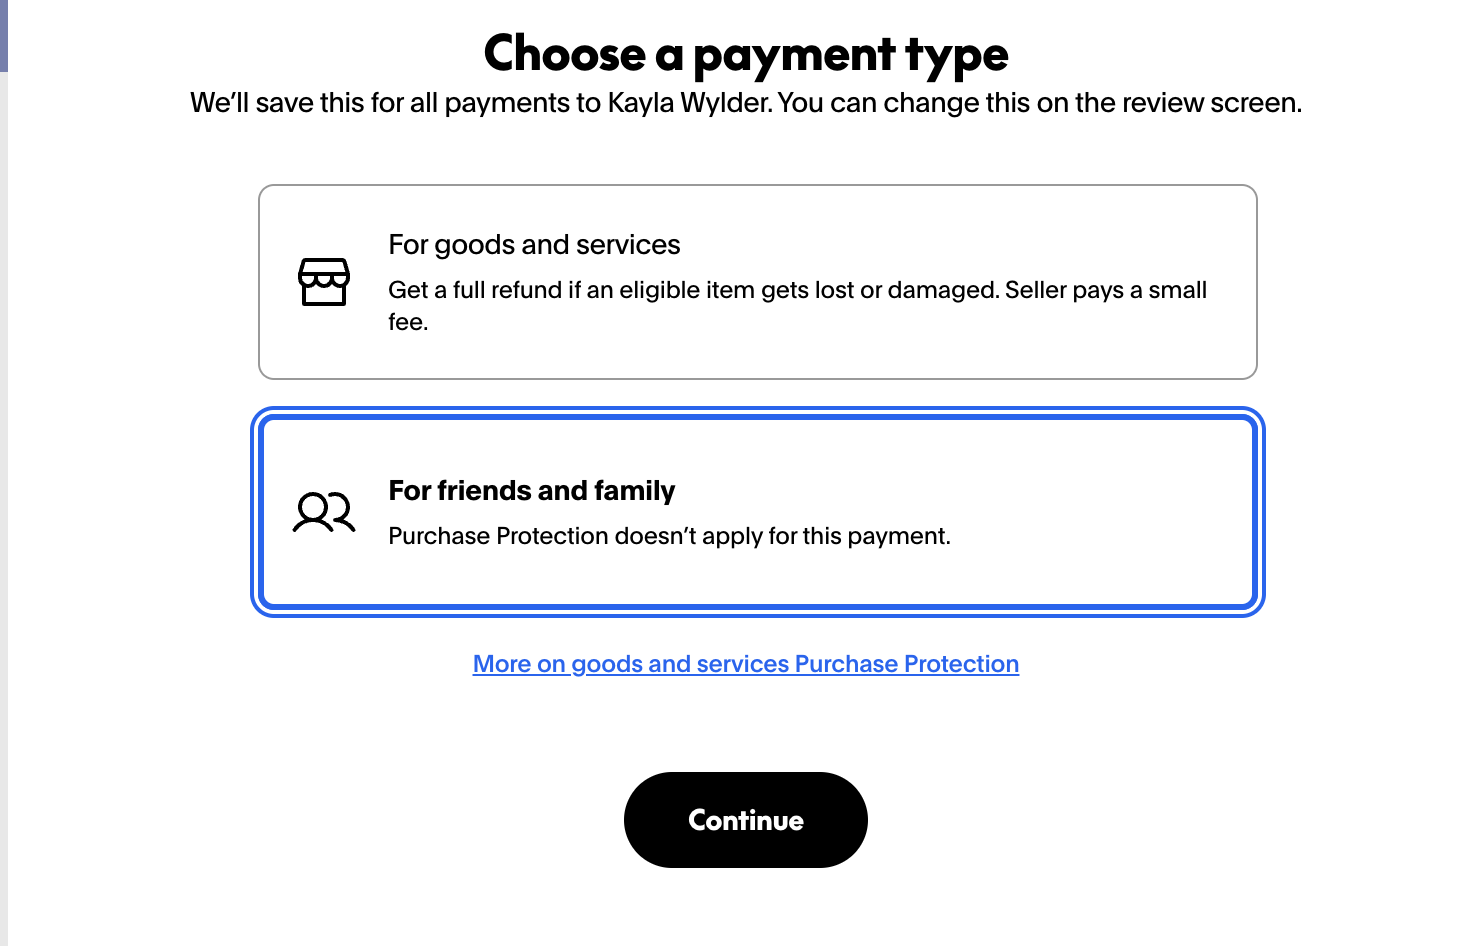Viewport: 1482px width, 946px height.
Task: Select the For friends and family option
Action: (x=757, y=512)
